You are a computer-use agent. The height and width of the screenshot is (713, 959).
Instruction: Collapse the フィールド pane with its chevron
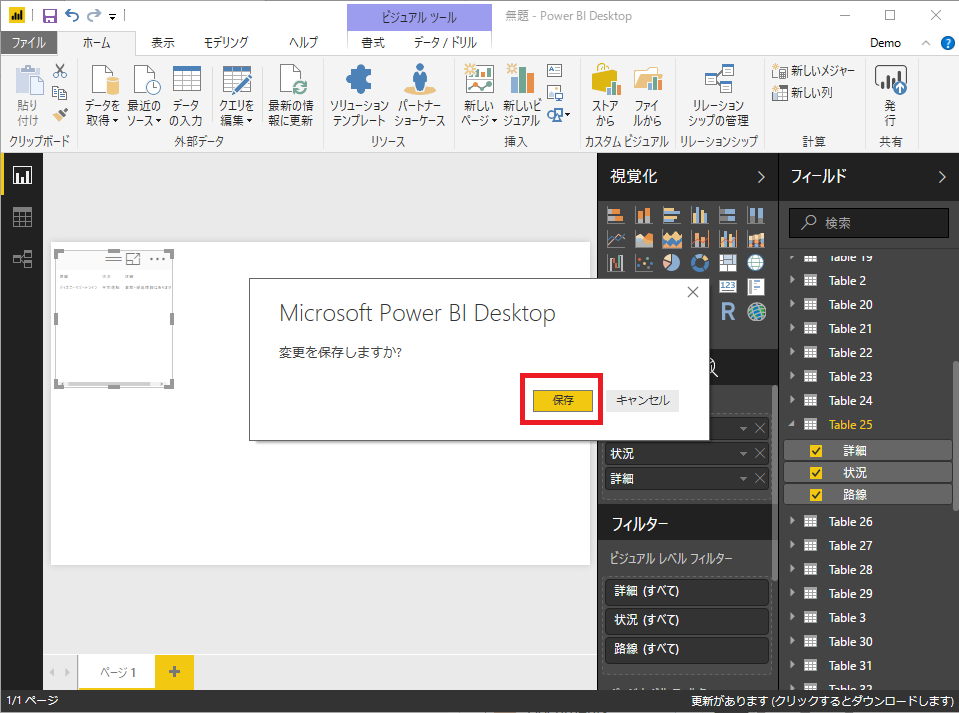click(x=941, y=177)
